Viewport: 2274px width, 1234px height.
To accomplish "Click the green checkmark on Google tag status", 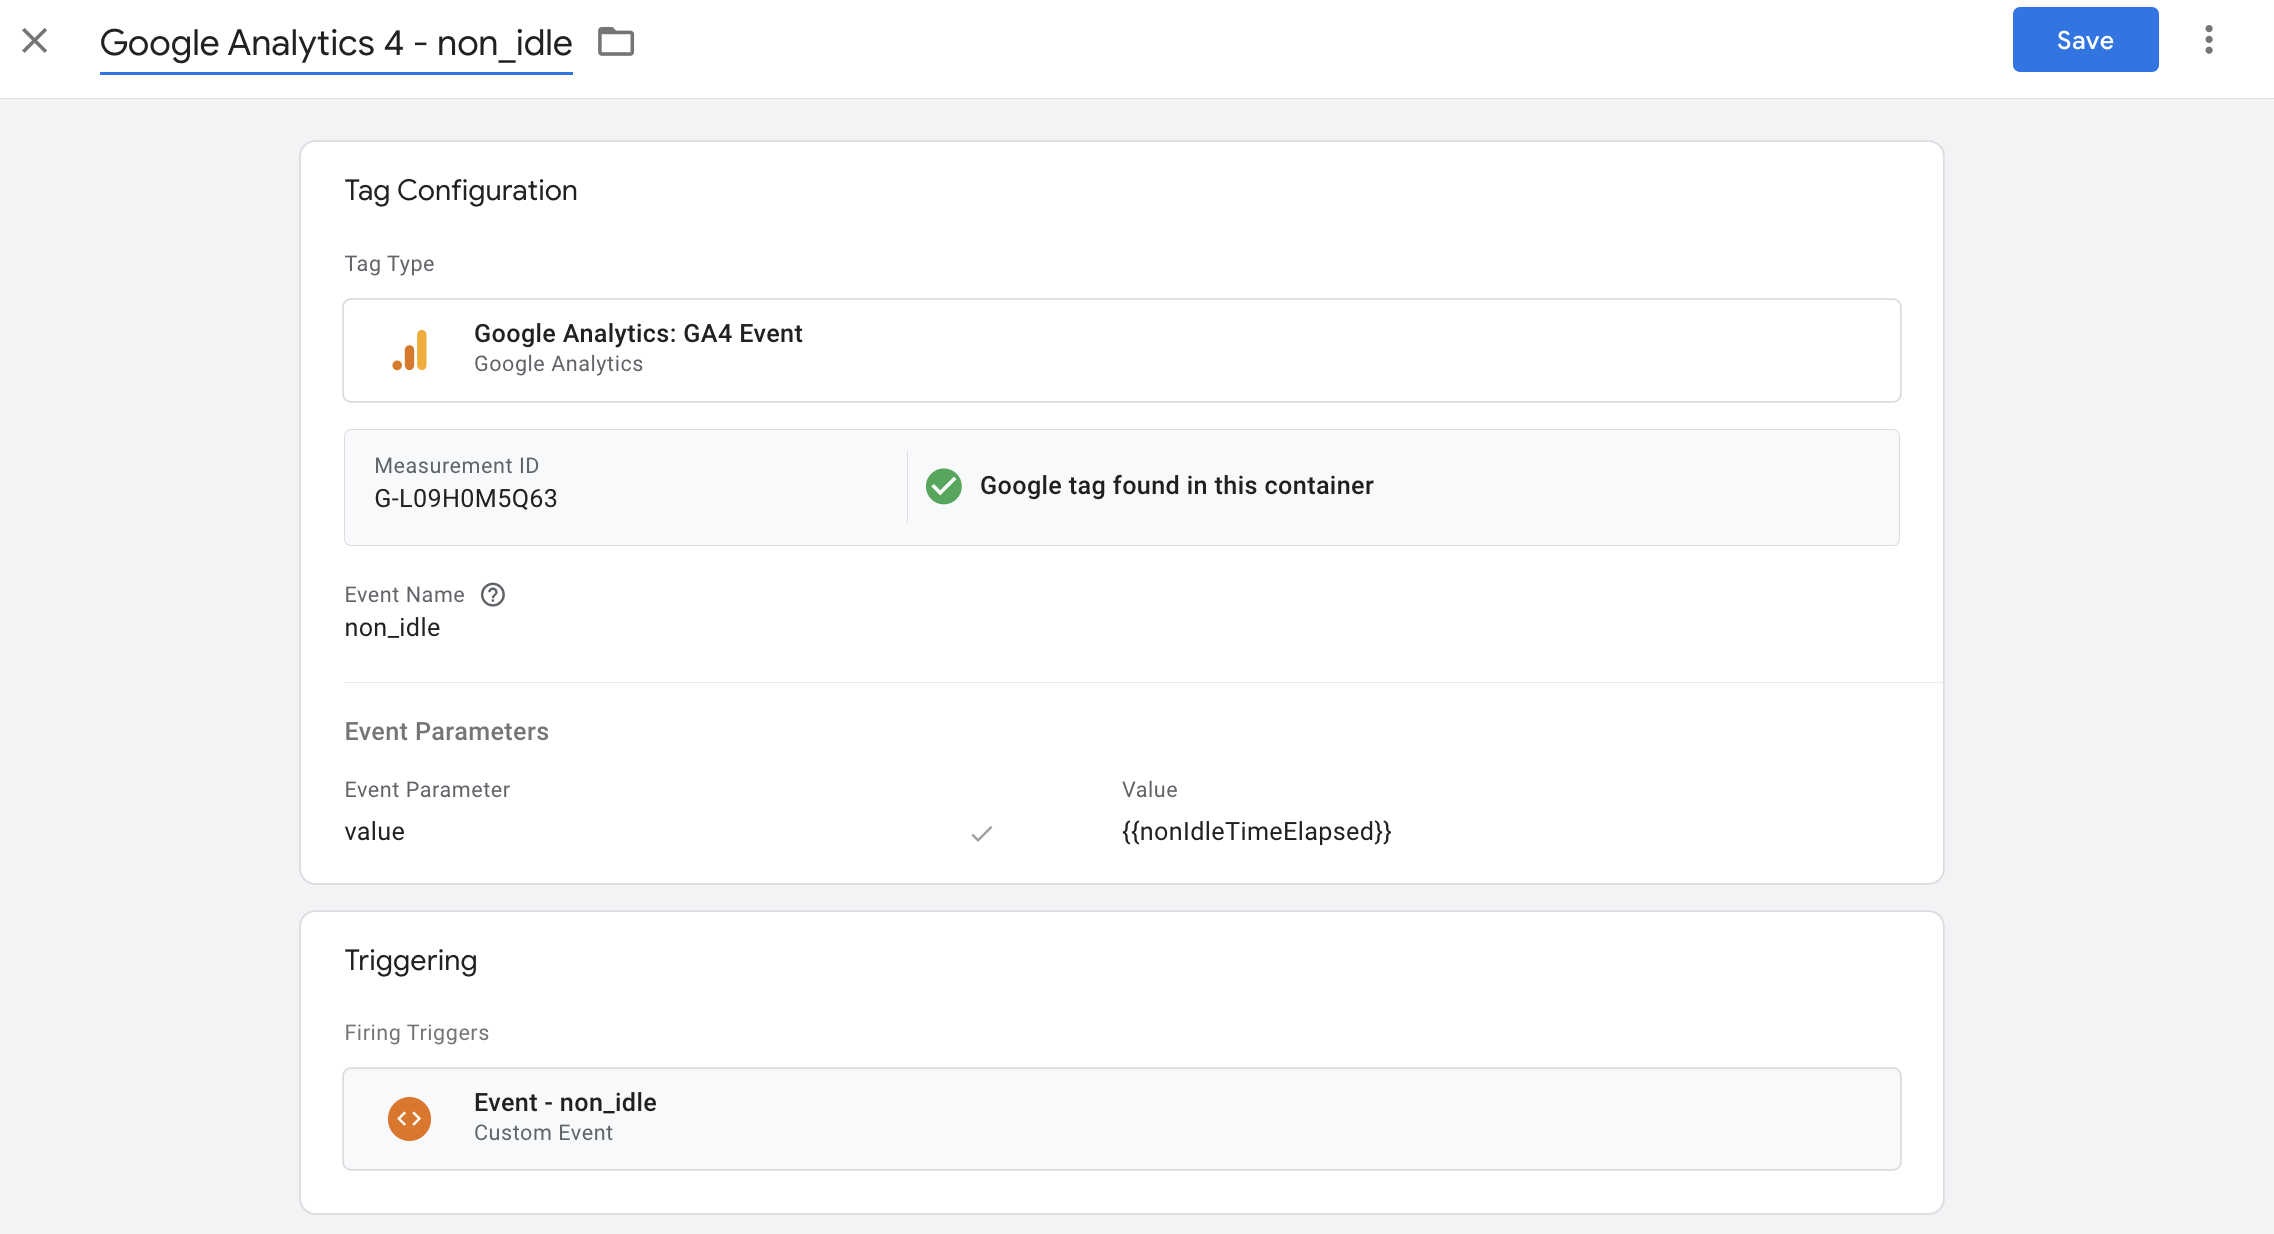I will [x=943, y=486].
